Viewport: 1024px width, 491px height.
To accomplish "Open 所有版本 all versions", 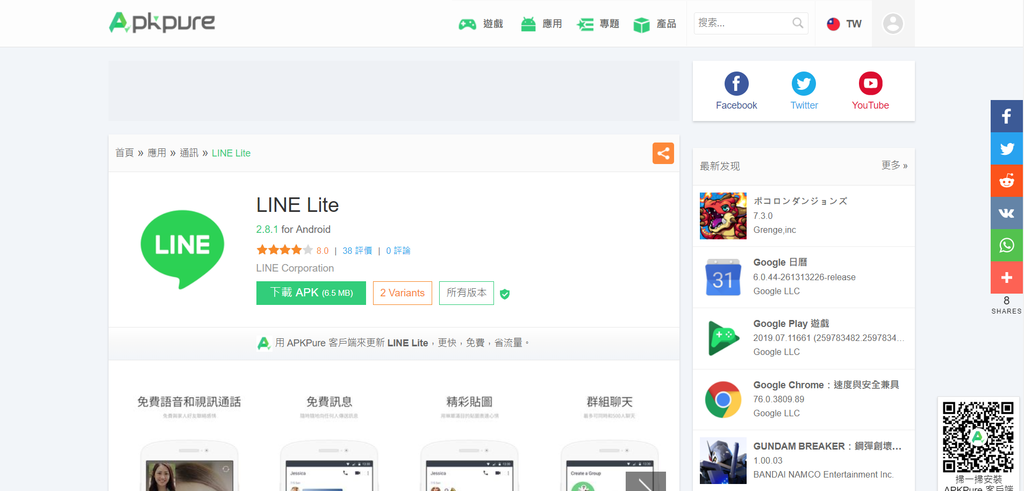I will [x=466, y=293].
